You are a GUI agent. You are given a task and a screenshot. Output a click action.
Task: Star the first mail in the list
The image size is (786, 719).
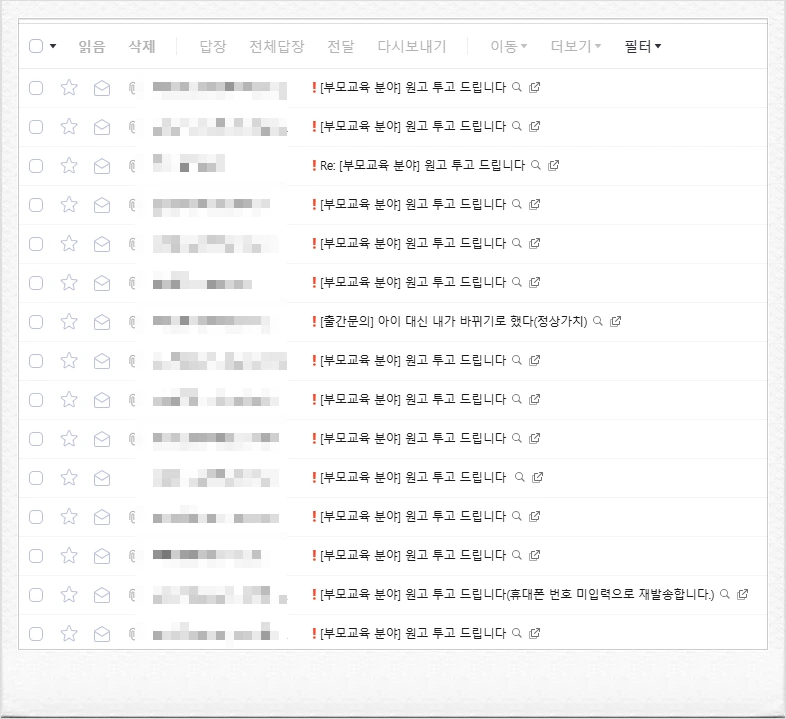tap(69, 88)
